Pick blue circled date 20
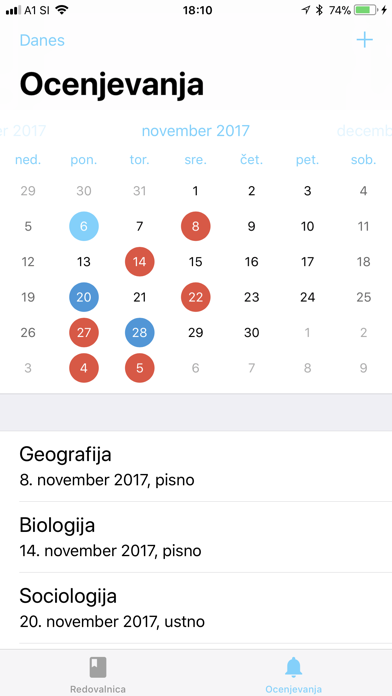The height and width of the screenshot is (696, 392). pos(84,297)
